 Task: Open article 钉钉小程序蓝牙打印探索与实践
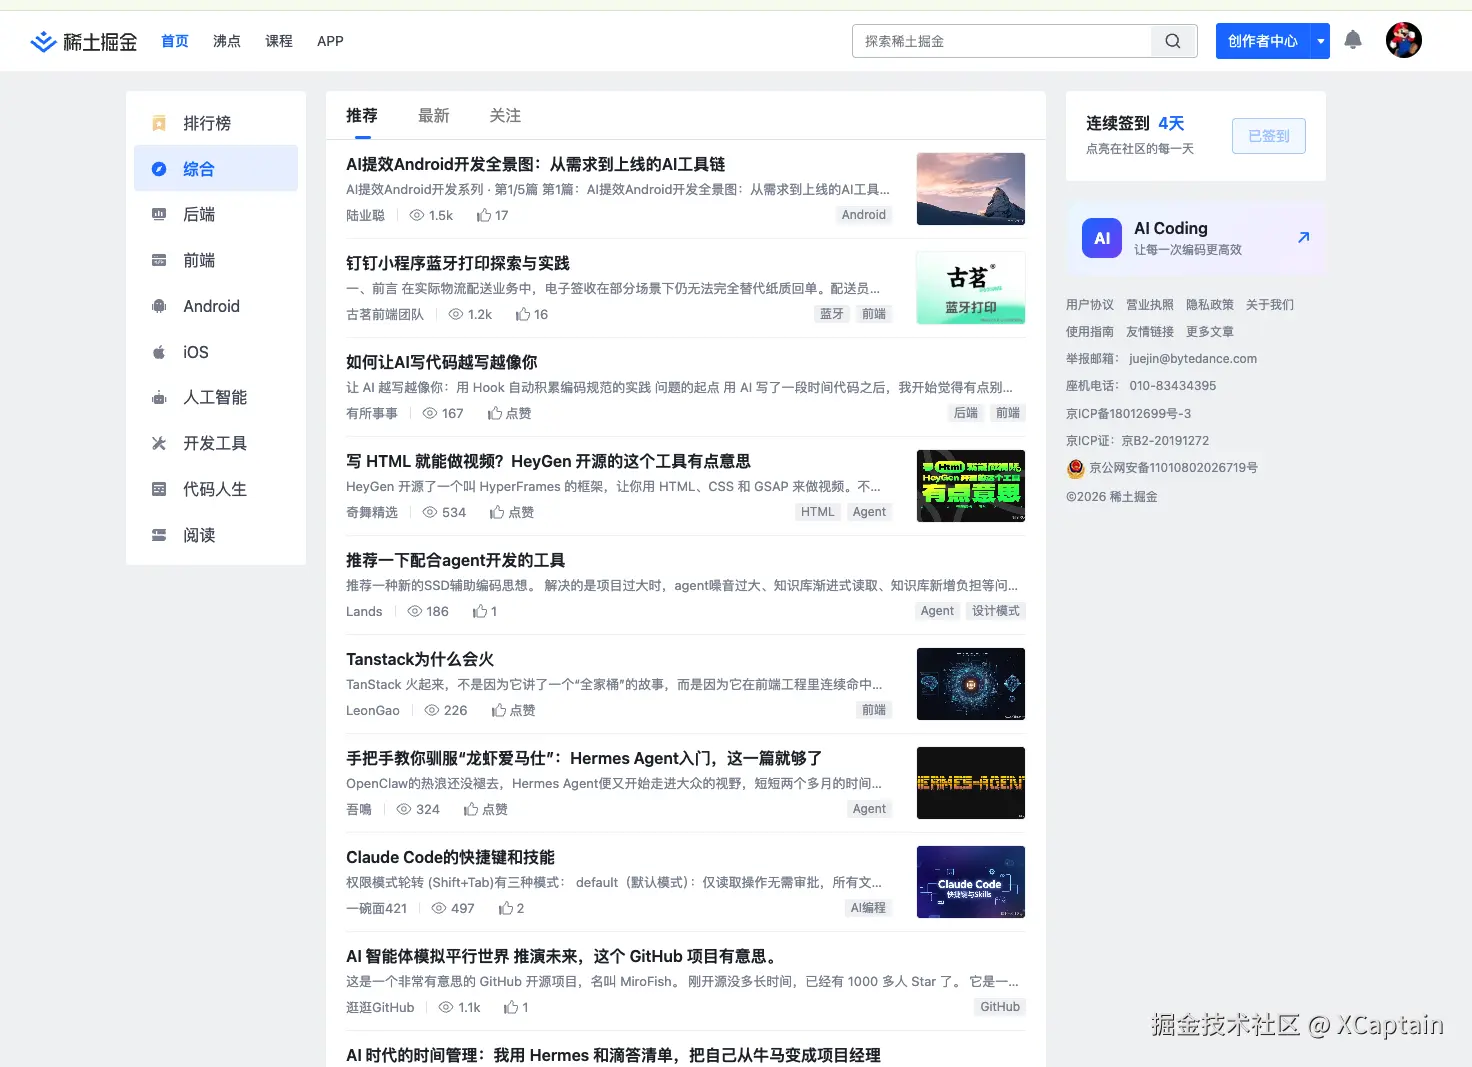tap(458, 263)
